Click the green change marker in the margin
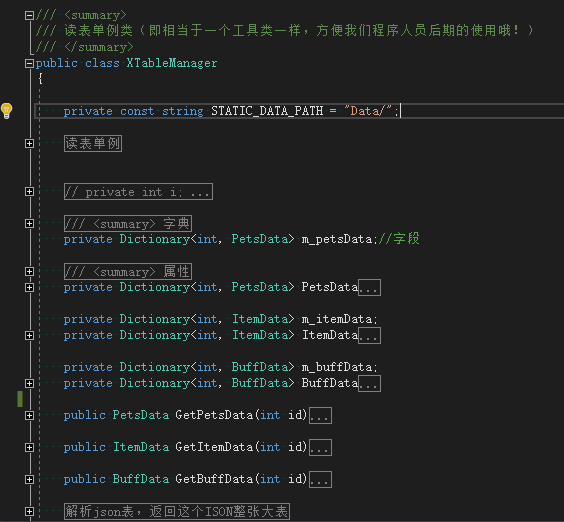This screenshot has height=522, width=564. pos(20,399)
